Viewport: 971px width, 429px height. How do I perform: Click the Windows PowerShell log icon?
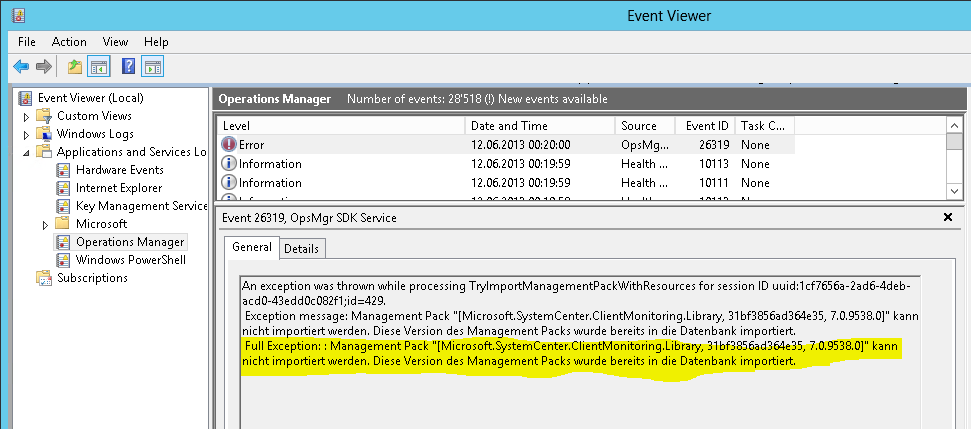(63, 259)
